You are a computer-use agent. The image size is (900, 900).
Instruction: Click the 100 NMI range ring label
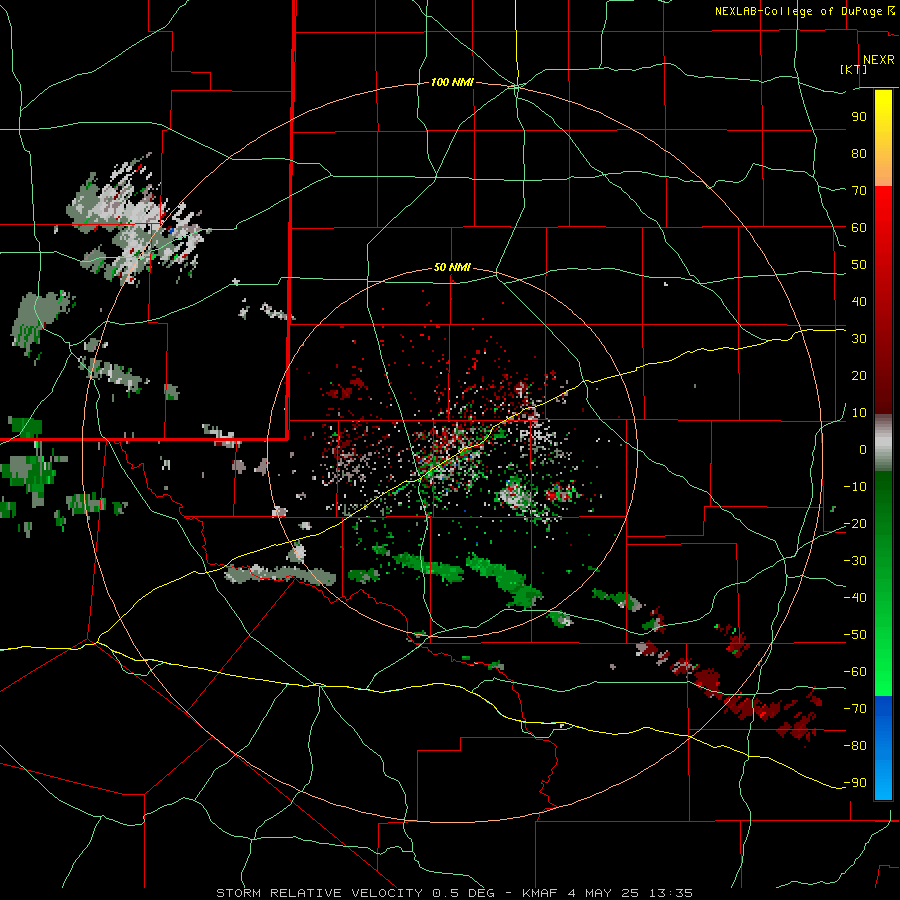point(452,83)
